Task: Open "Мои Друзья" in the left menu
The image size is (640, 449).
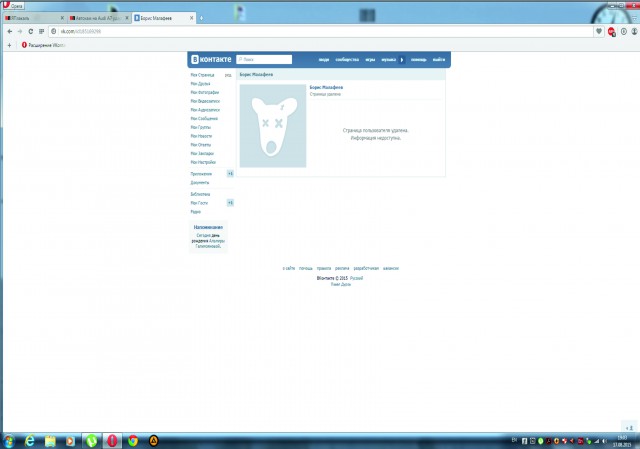Action: [x=201, y=84]
